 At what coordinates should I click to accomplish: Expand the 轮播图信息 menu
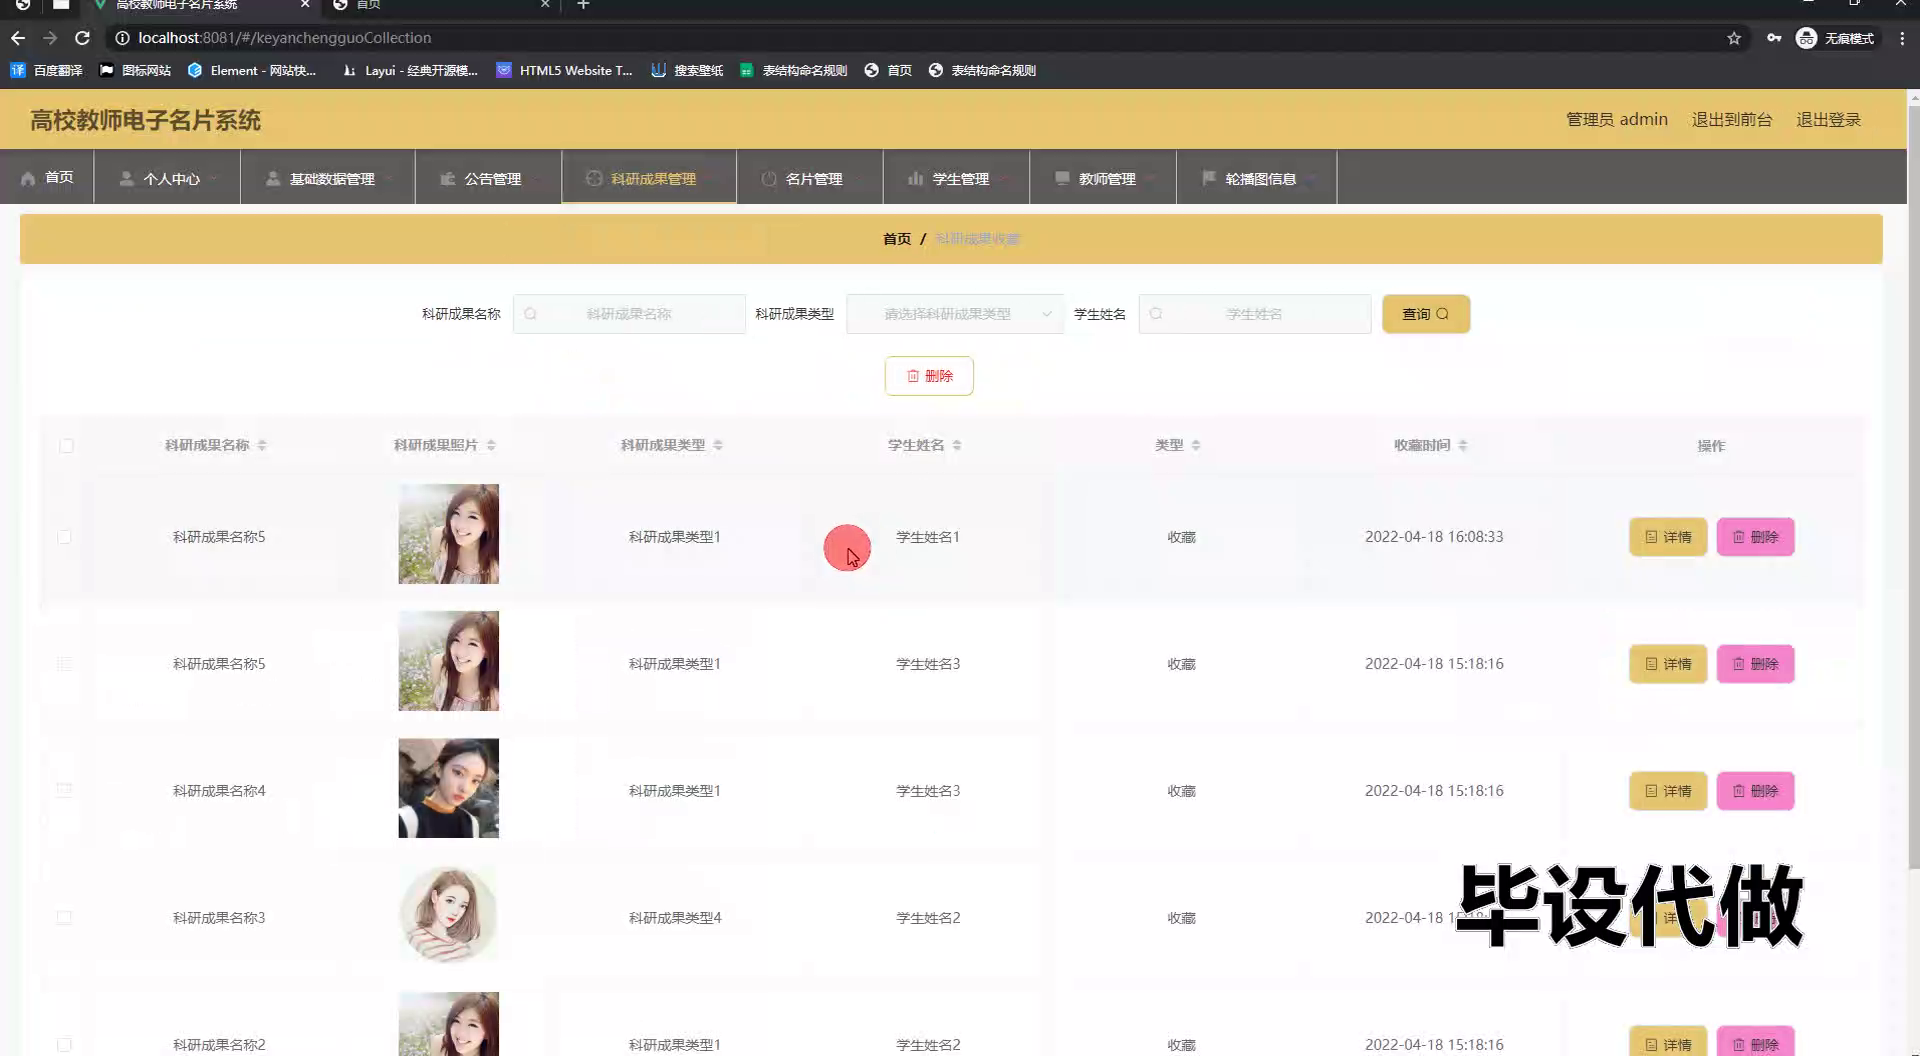tap(1257, 178)
